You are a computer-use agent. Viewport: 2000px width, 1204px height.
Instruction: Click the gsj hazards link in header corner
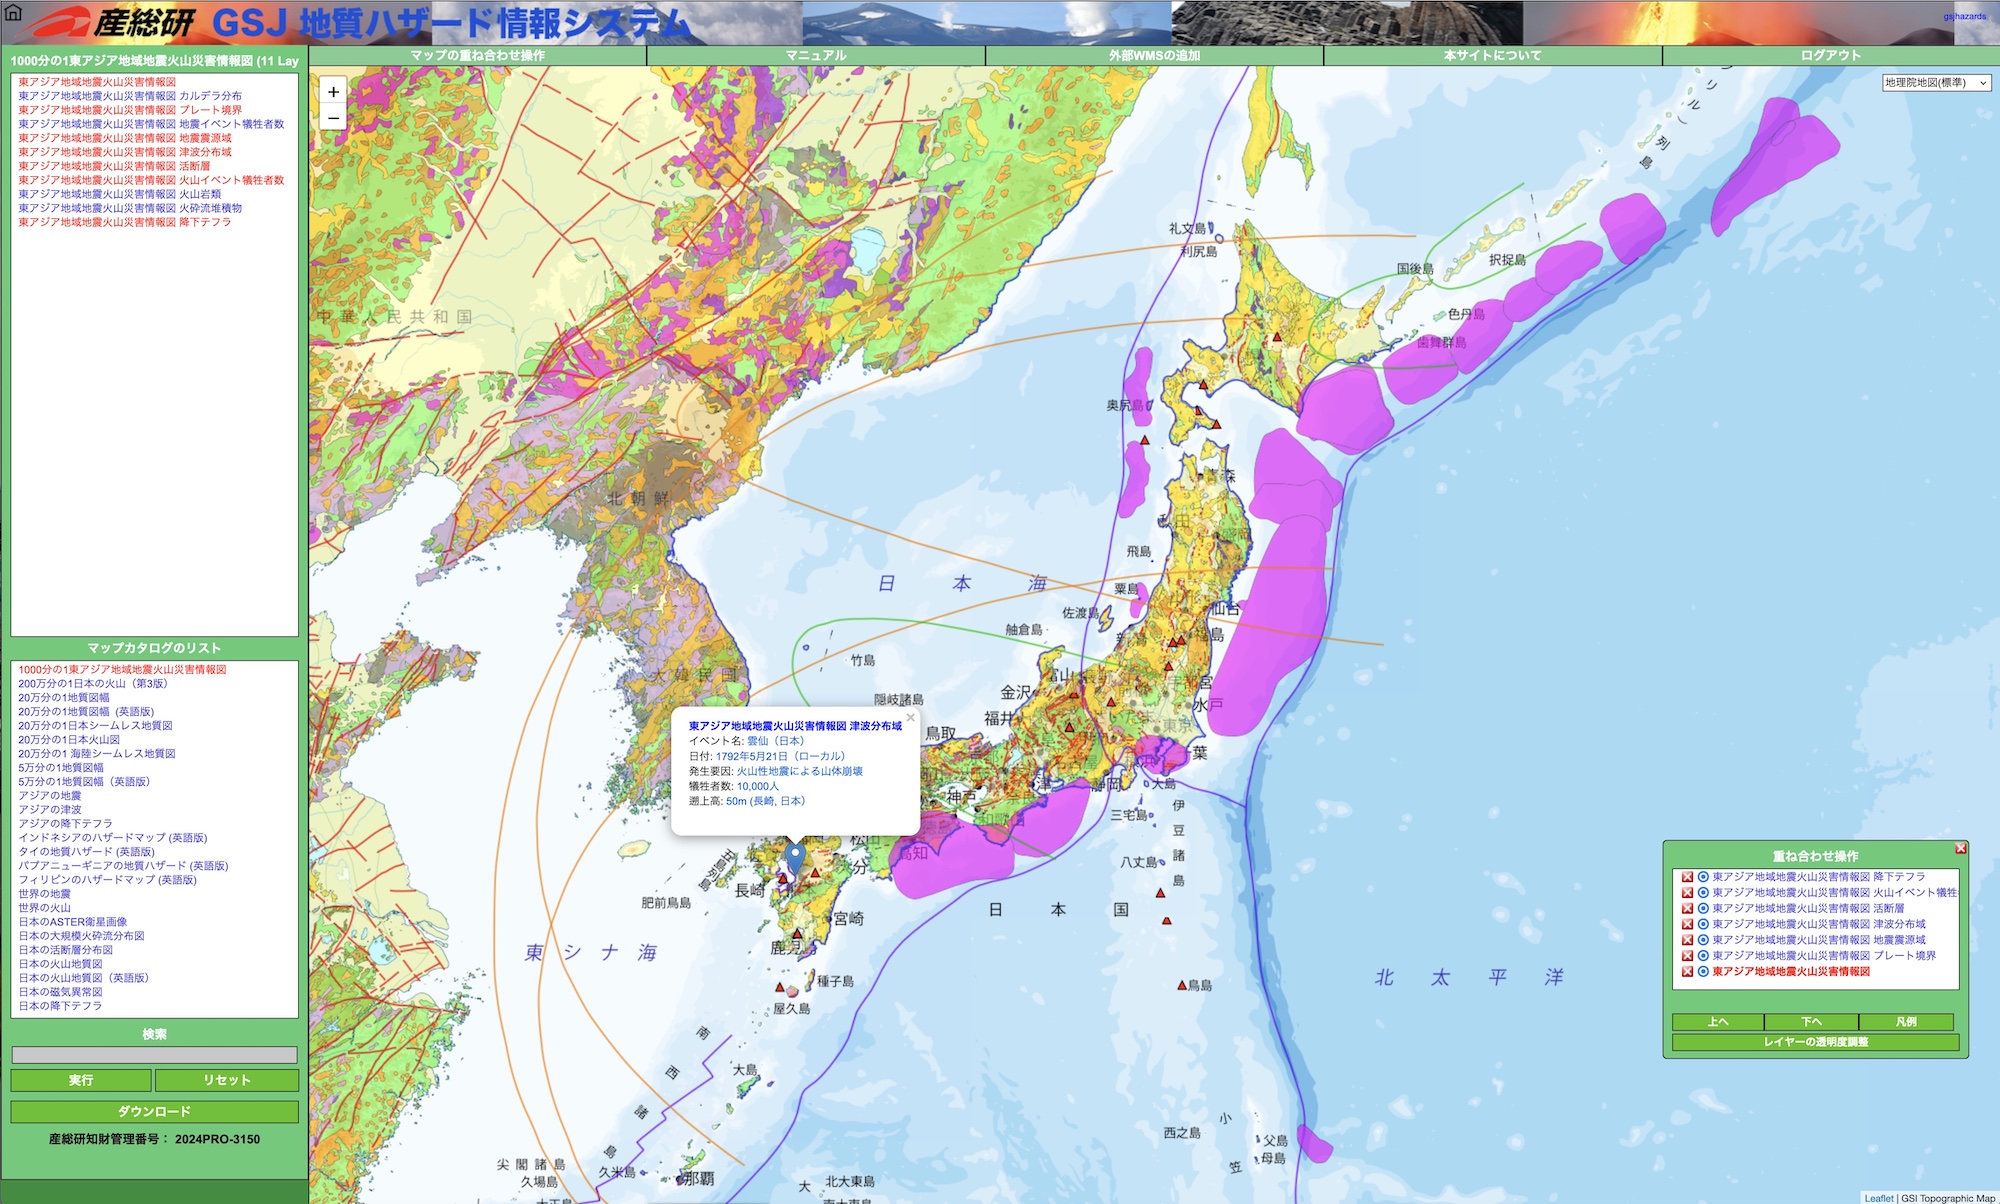point(1965,16)
